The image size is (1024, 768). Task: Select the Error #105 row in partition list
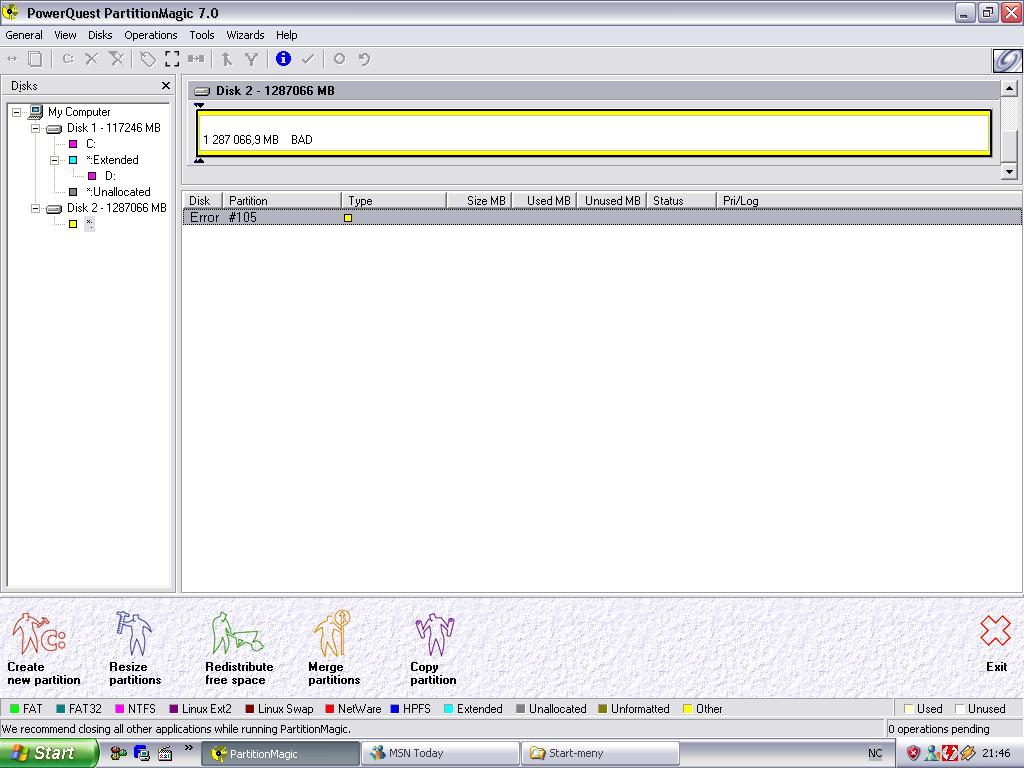tap(602, 217)
